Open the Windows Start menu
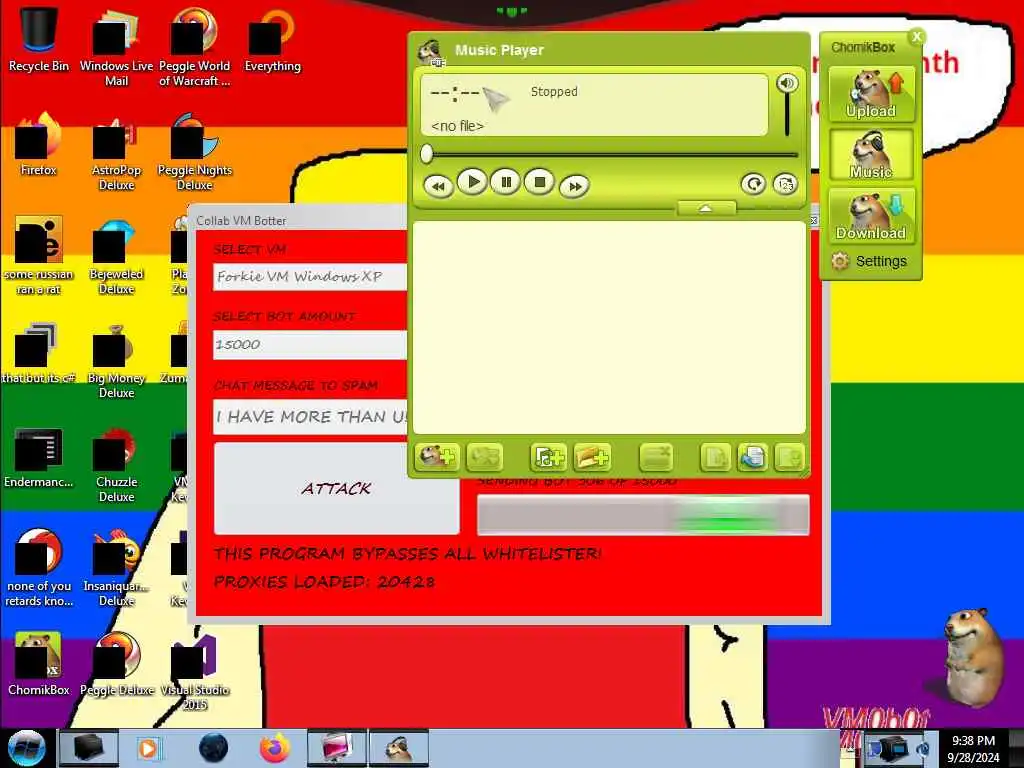The width and height of the screenshot is (1024, 768). (x=26, y=748)
